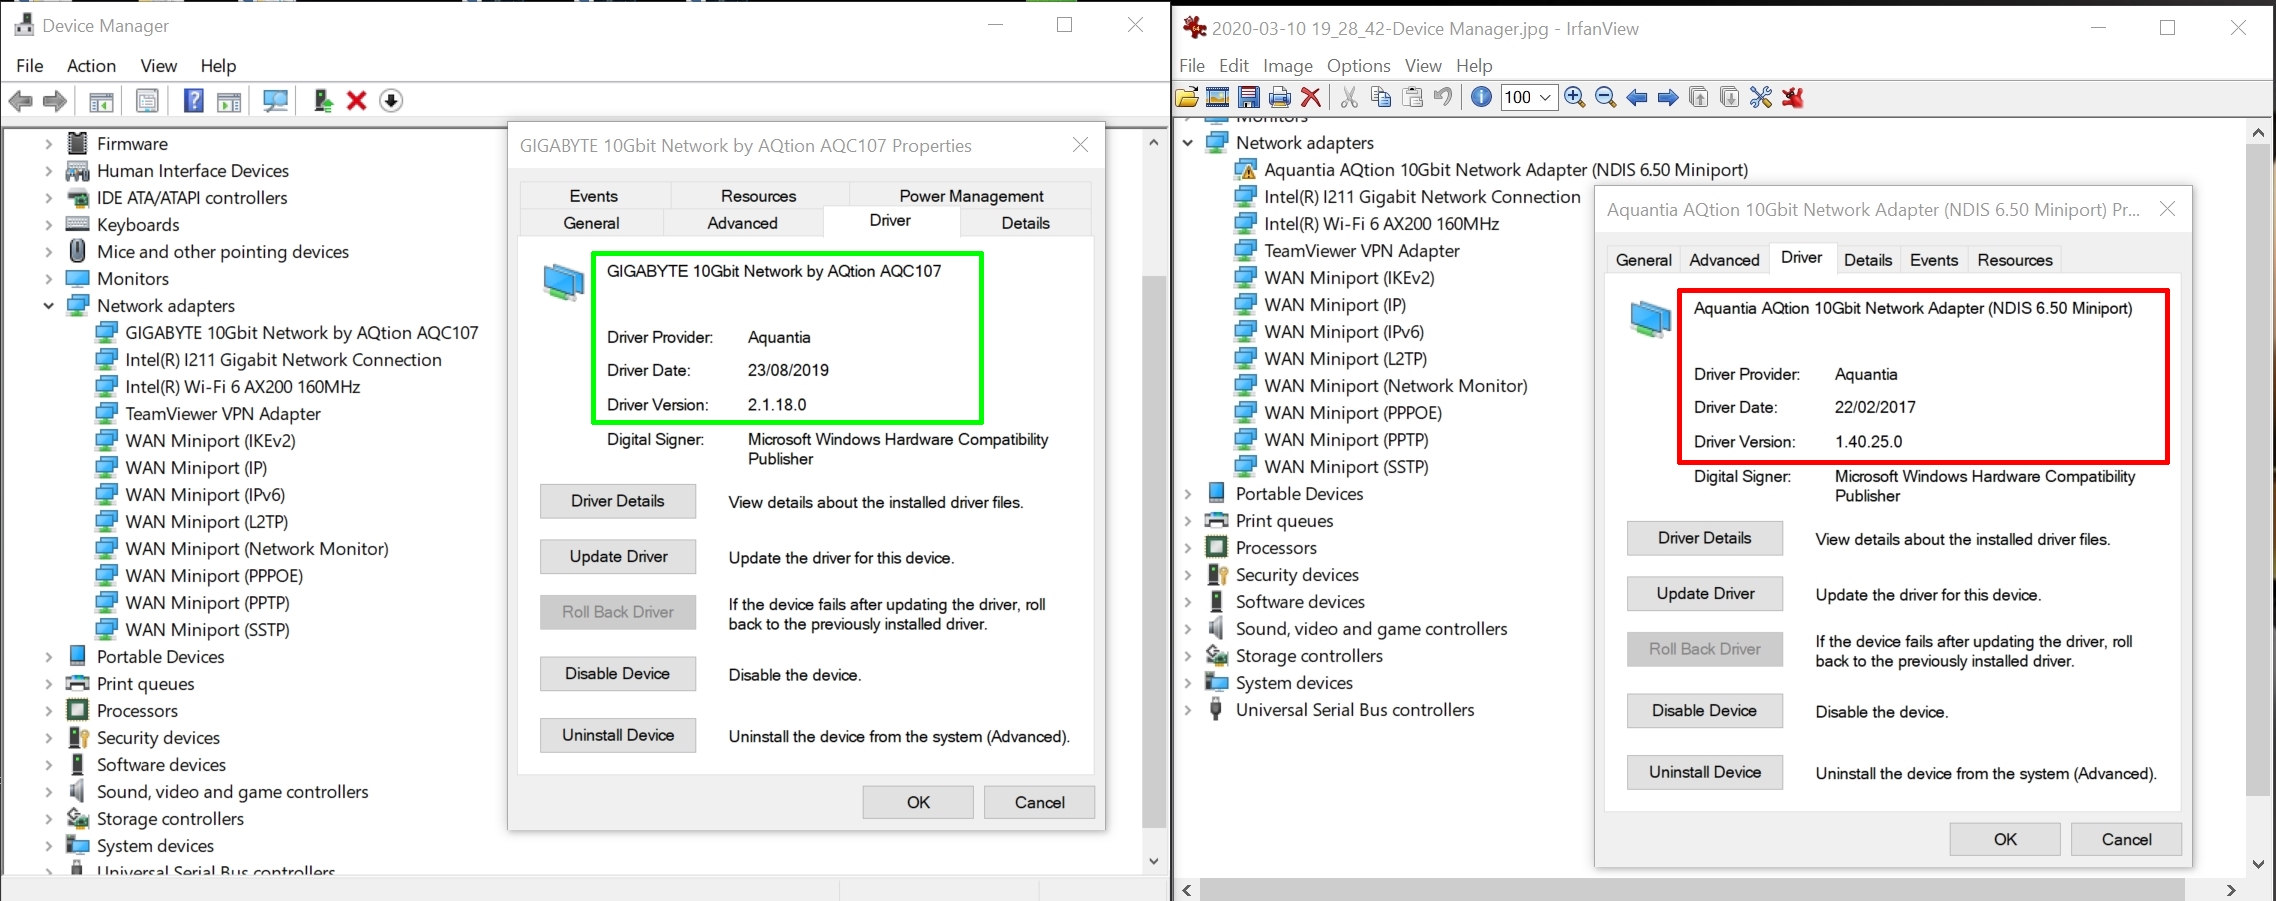Select GIGABYTE 10Gbit Network by AQtion AQC107 tree item

point(301,333)
